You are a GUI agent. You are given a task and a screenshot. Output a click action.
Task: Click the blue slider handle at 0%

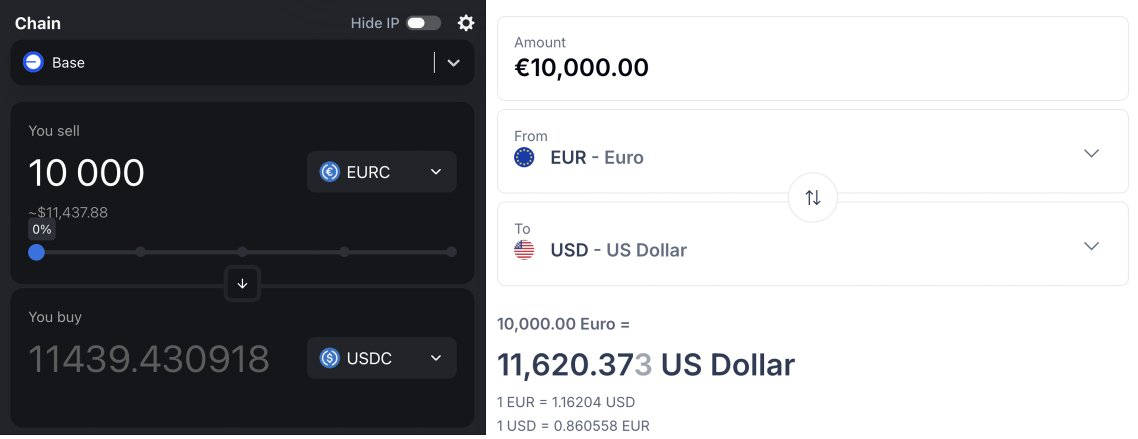point(36,252)
